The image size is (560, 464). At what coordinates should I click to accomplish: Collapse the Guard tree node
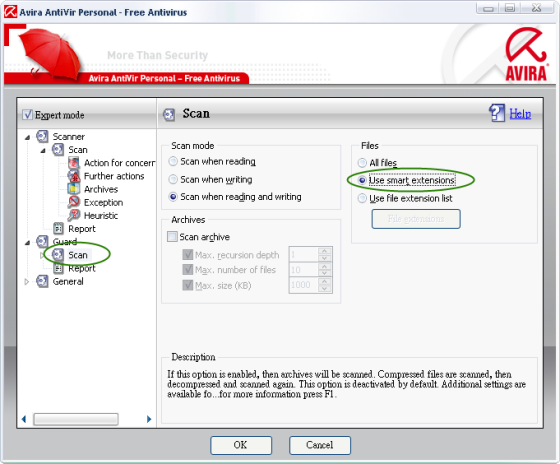click(x=27, y=243)
